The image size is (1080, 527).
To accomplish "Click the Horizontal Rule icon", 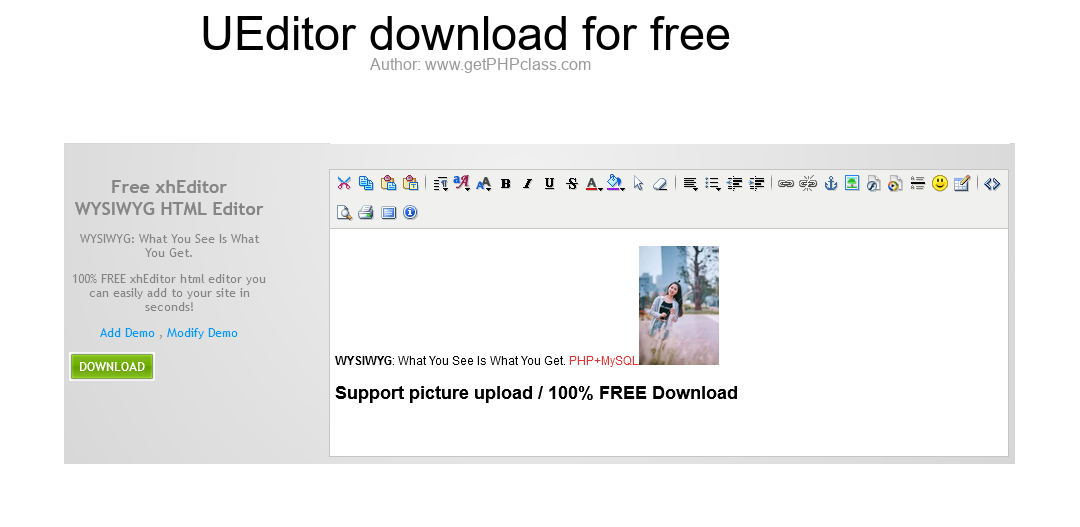I will click(x=917, y=183).
